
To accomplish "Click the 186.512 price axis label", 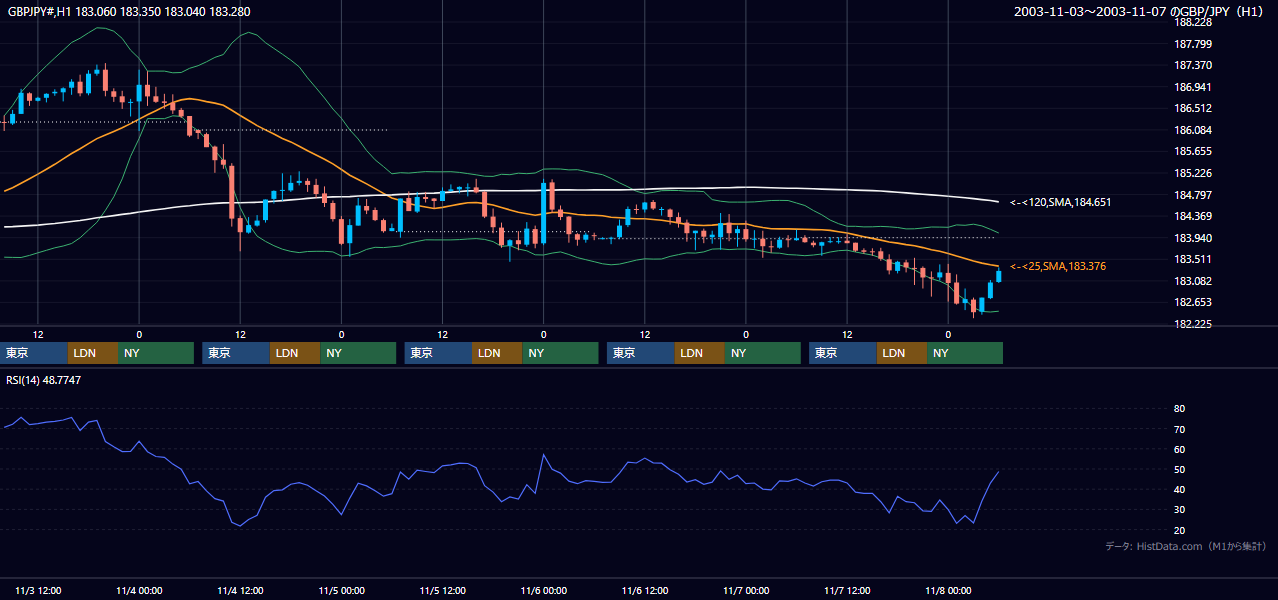I will (1192, 108).
